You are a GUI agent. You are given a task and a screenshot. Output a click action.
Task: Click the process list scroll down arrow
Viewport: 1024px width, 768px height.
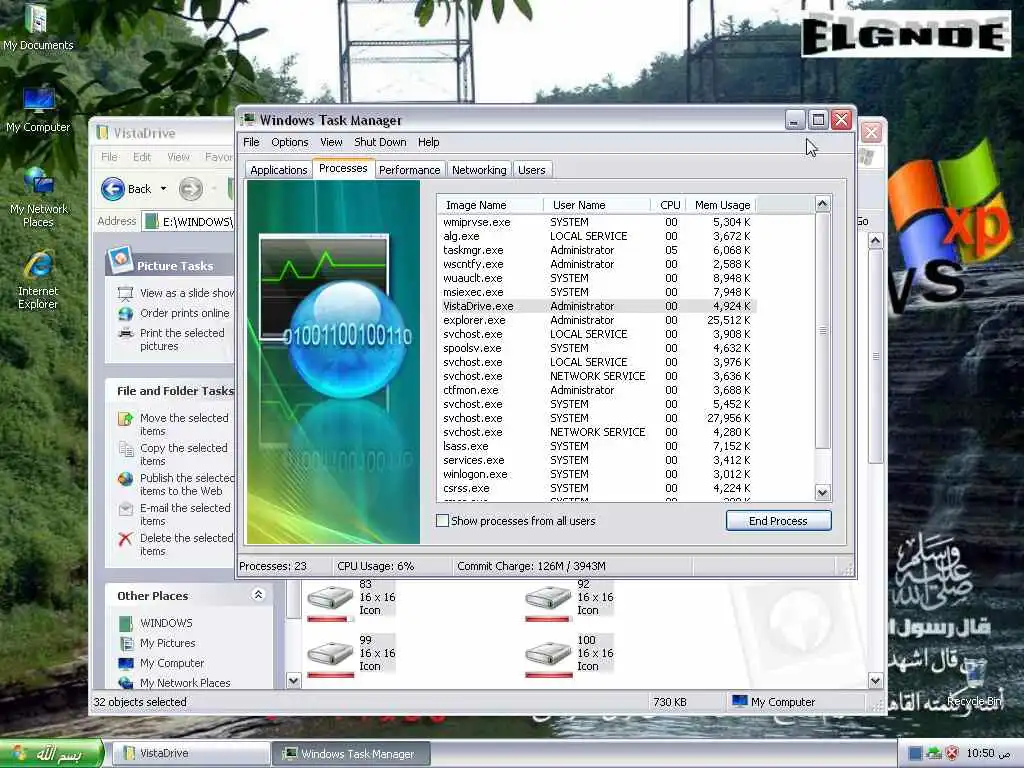[x=822, y=492]
